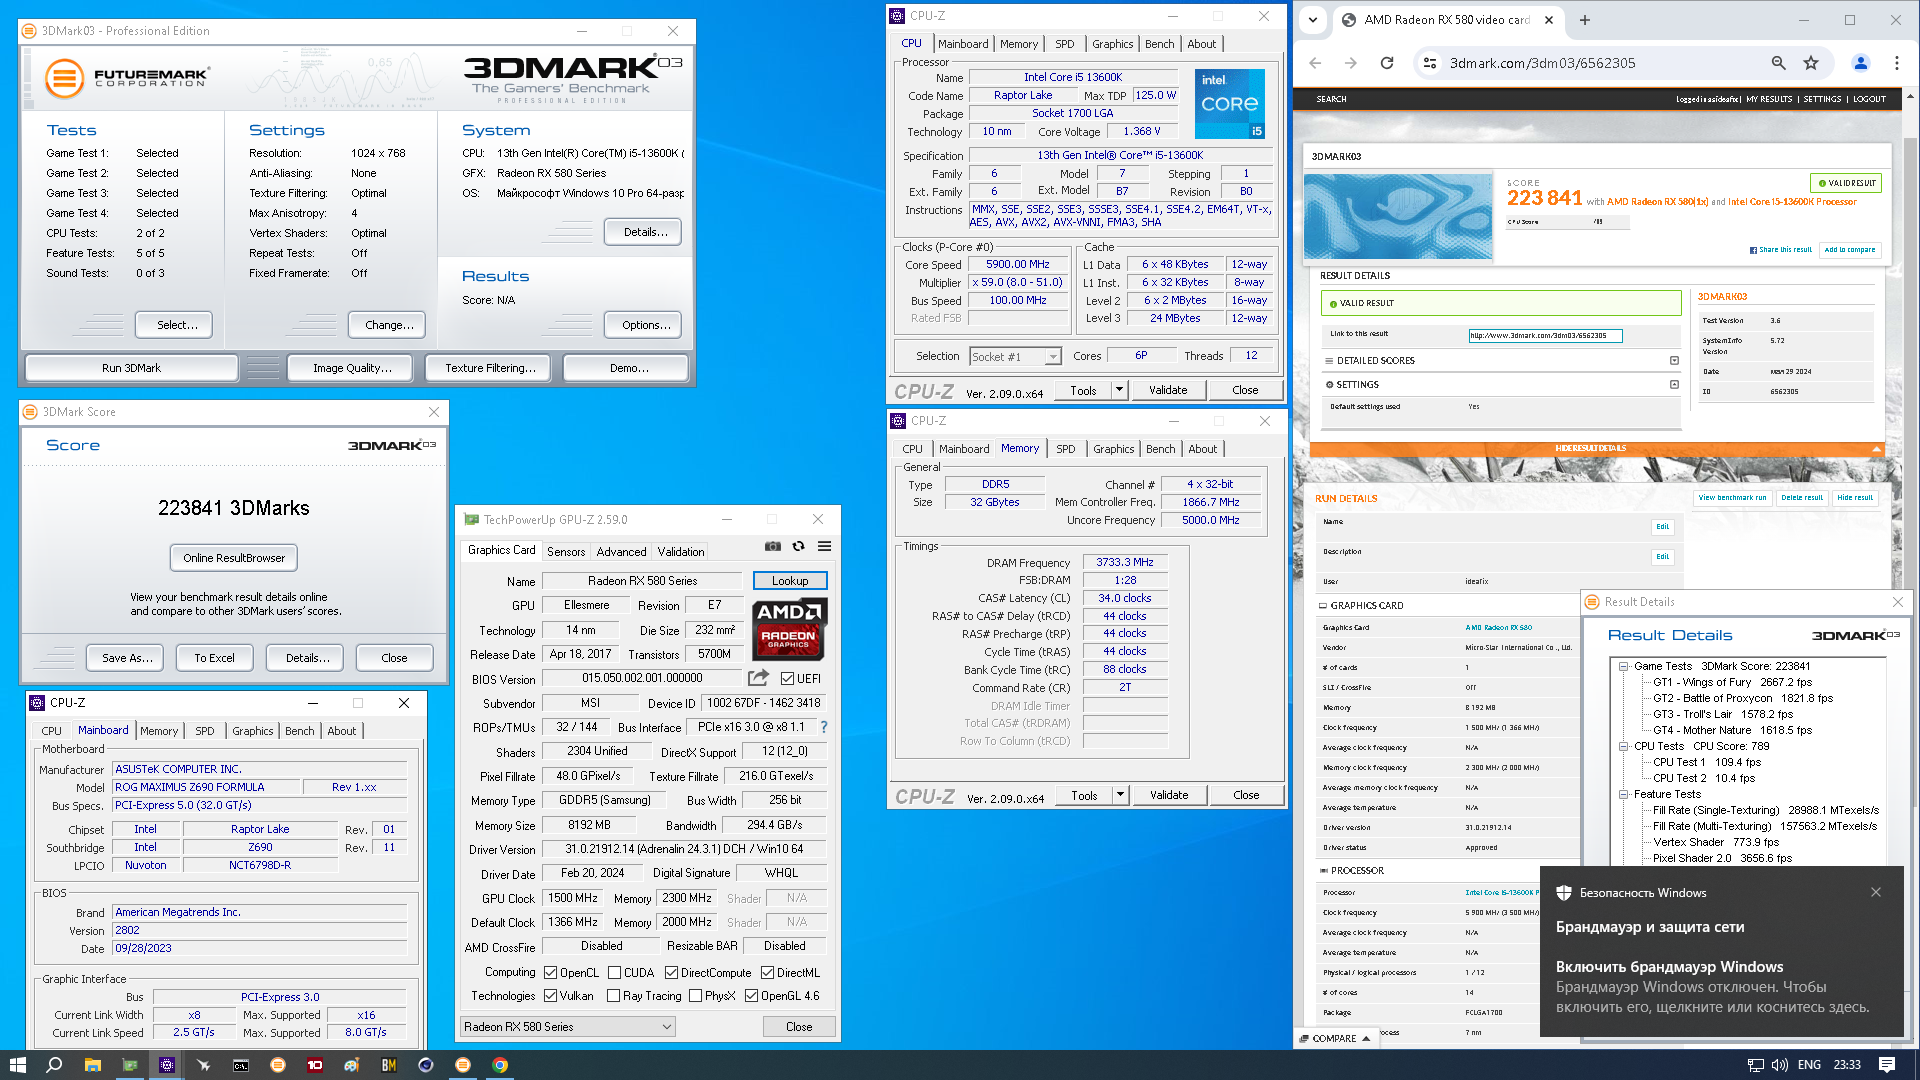Click MY RESULTS link on 3dmark page

pyautogui.click(x=1769, y=99)
